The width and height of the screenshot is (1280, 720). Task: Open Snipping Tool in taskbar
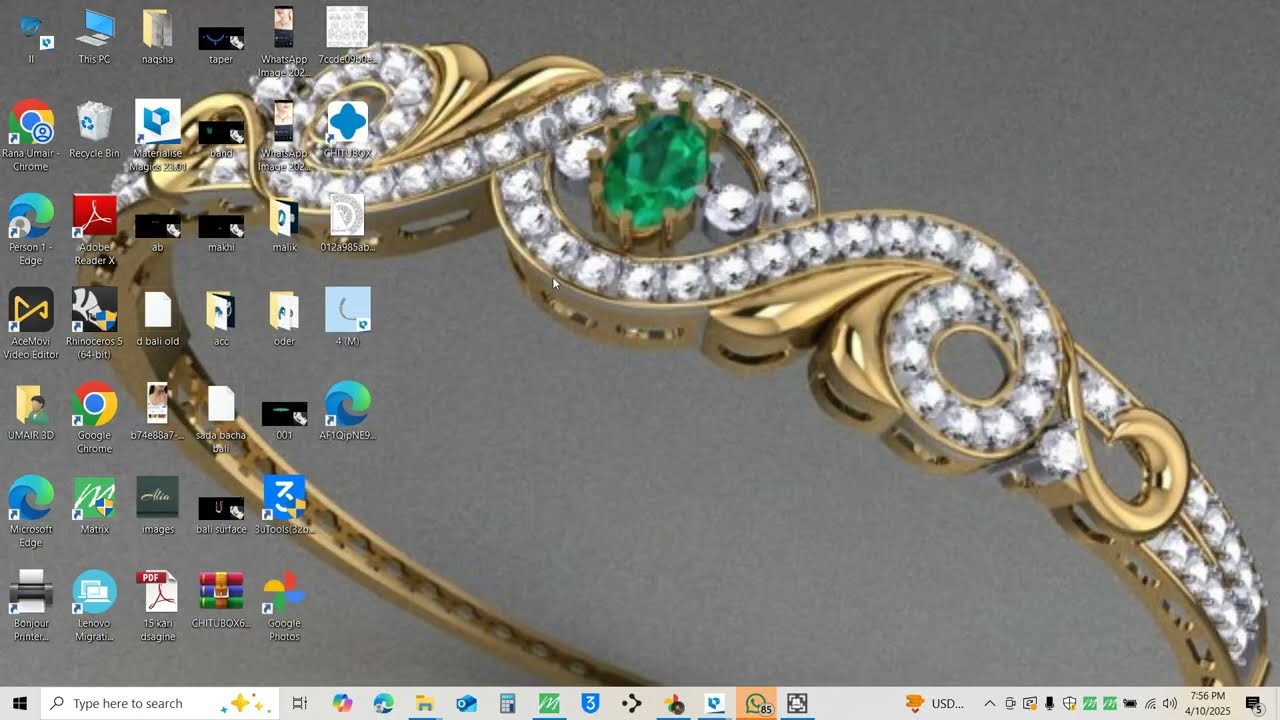point(797,703)
